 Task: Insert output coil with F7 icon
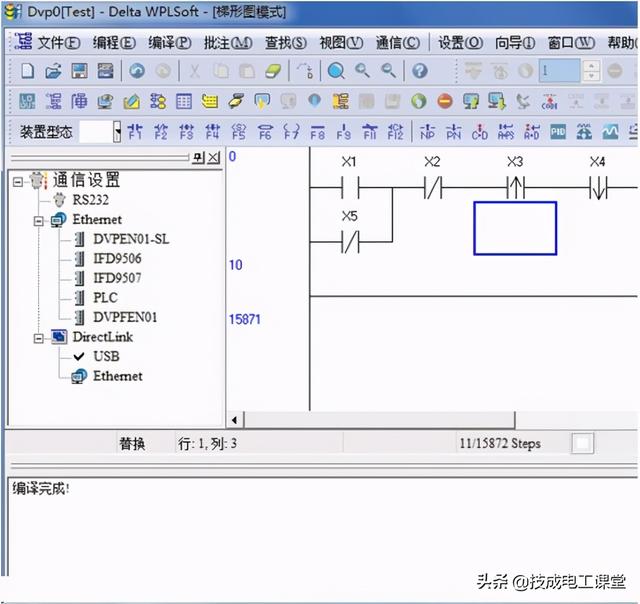pyautogui.click(x=291, y=132)
